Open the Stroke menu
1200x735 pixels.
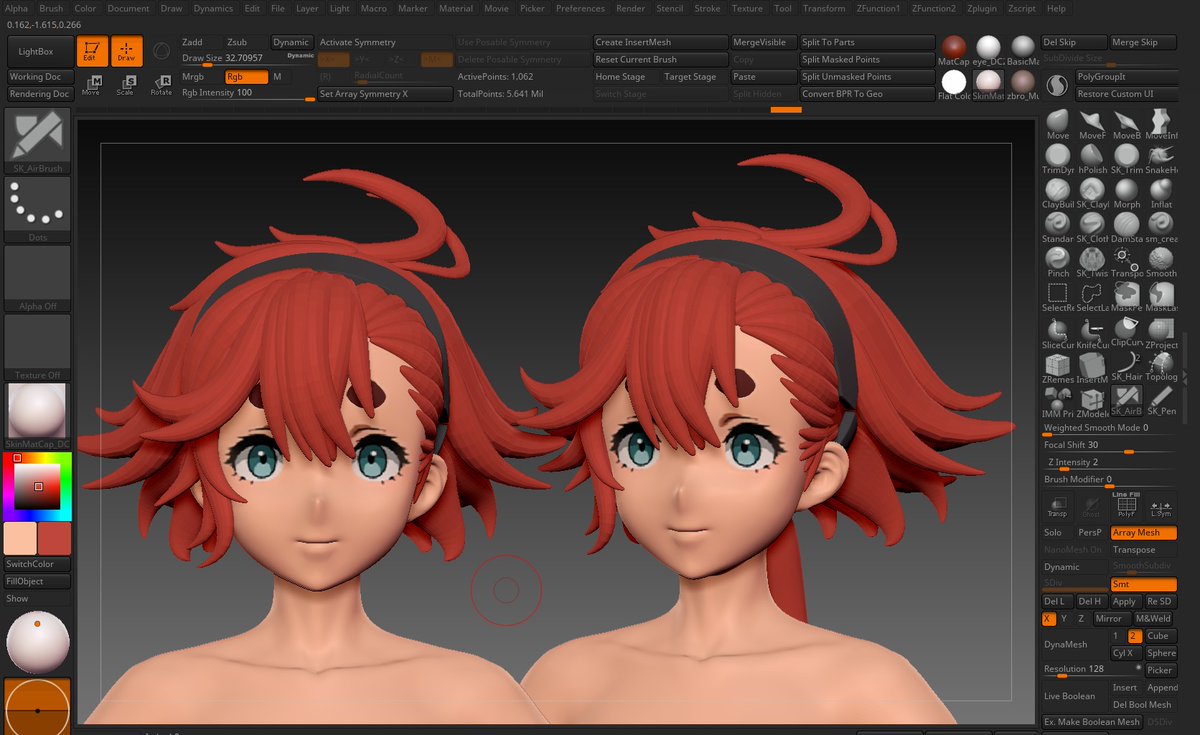(707, 8)
